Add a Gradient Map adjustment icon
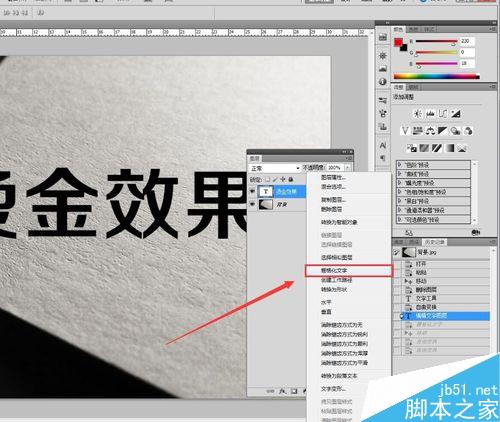The width and height of the screenshot is (500, 422). click(x=450, y=148)
